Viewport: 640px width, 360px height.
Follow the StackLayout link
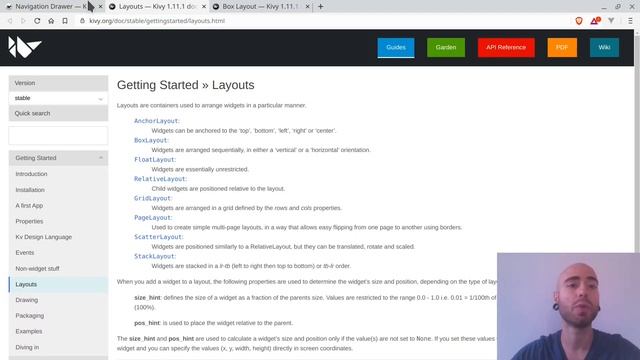(155, 256)
